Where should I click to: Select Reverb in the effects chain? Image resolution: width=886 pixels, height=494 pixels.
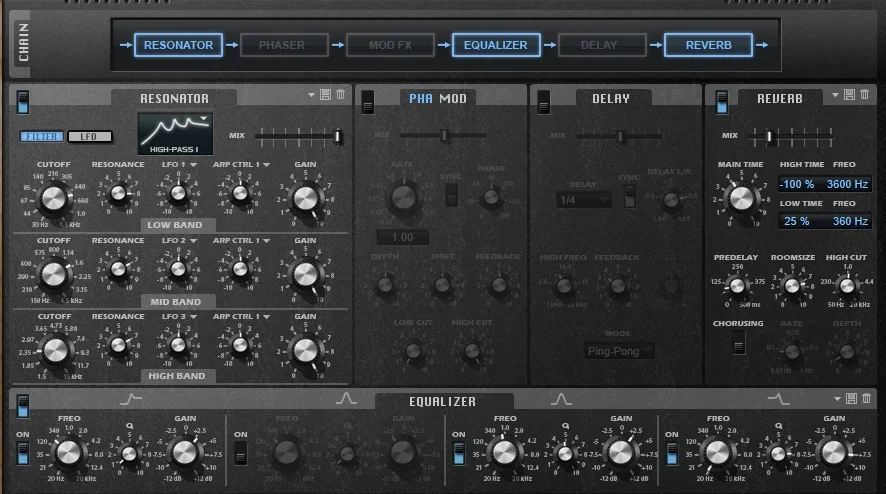(x=709, y=45)
